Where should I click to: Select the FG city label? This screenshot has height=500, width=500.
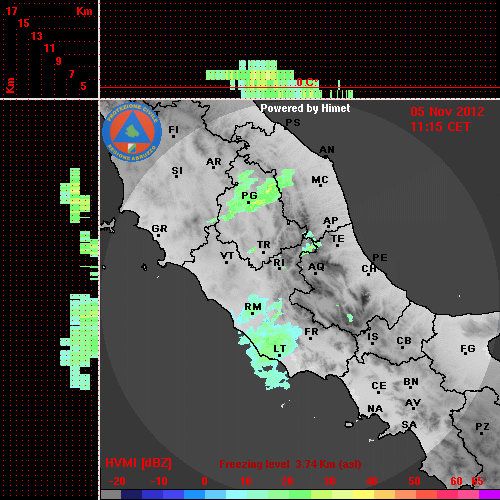click(x=468, y=349)
